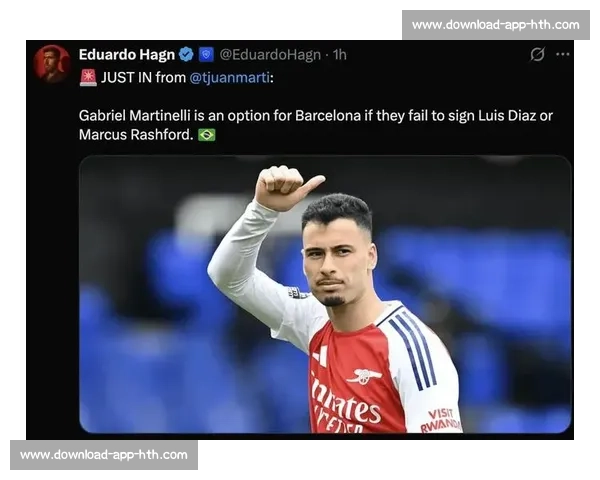Click the JUST IN from text

[x=143, y=78]
